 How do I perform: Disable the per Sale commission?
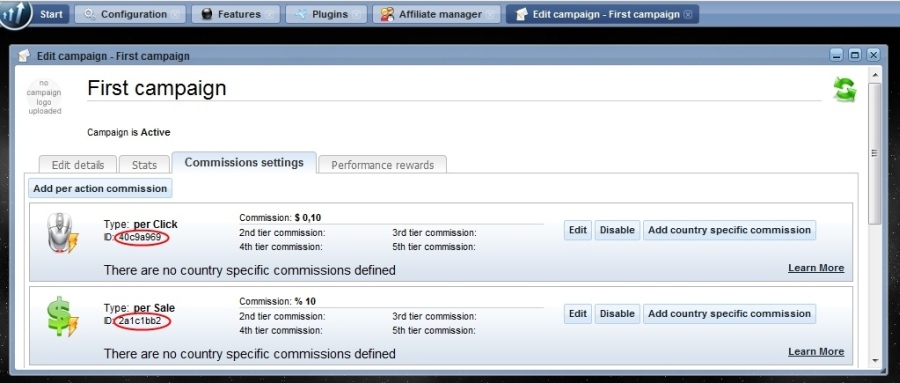[x=617, y=314]
